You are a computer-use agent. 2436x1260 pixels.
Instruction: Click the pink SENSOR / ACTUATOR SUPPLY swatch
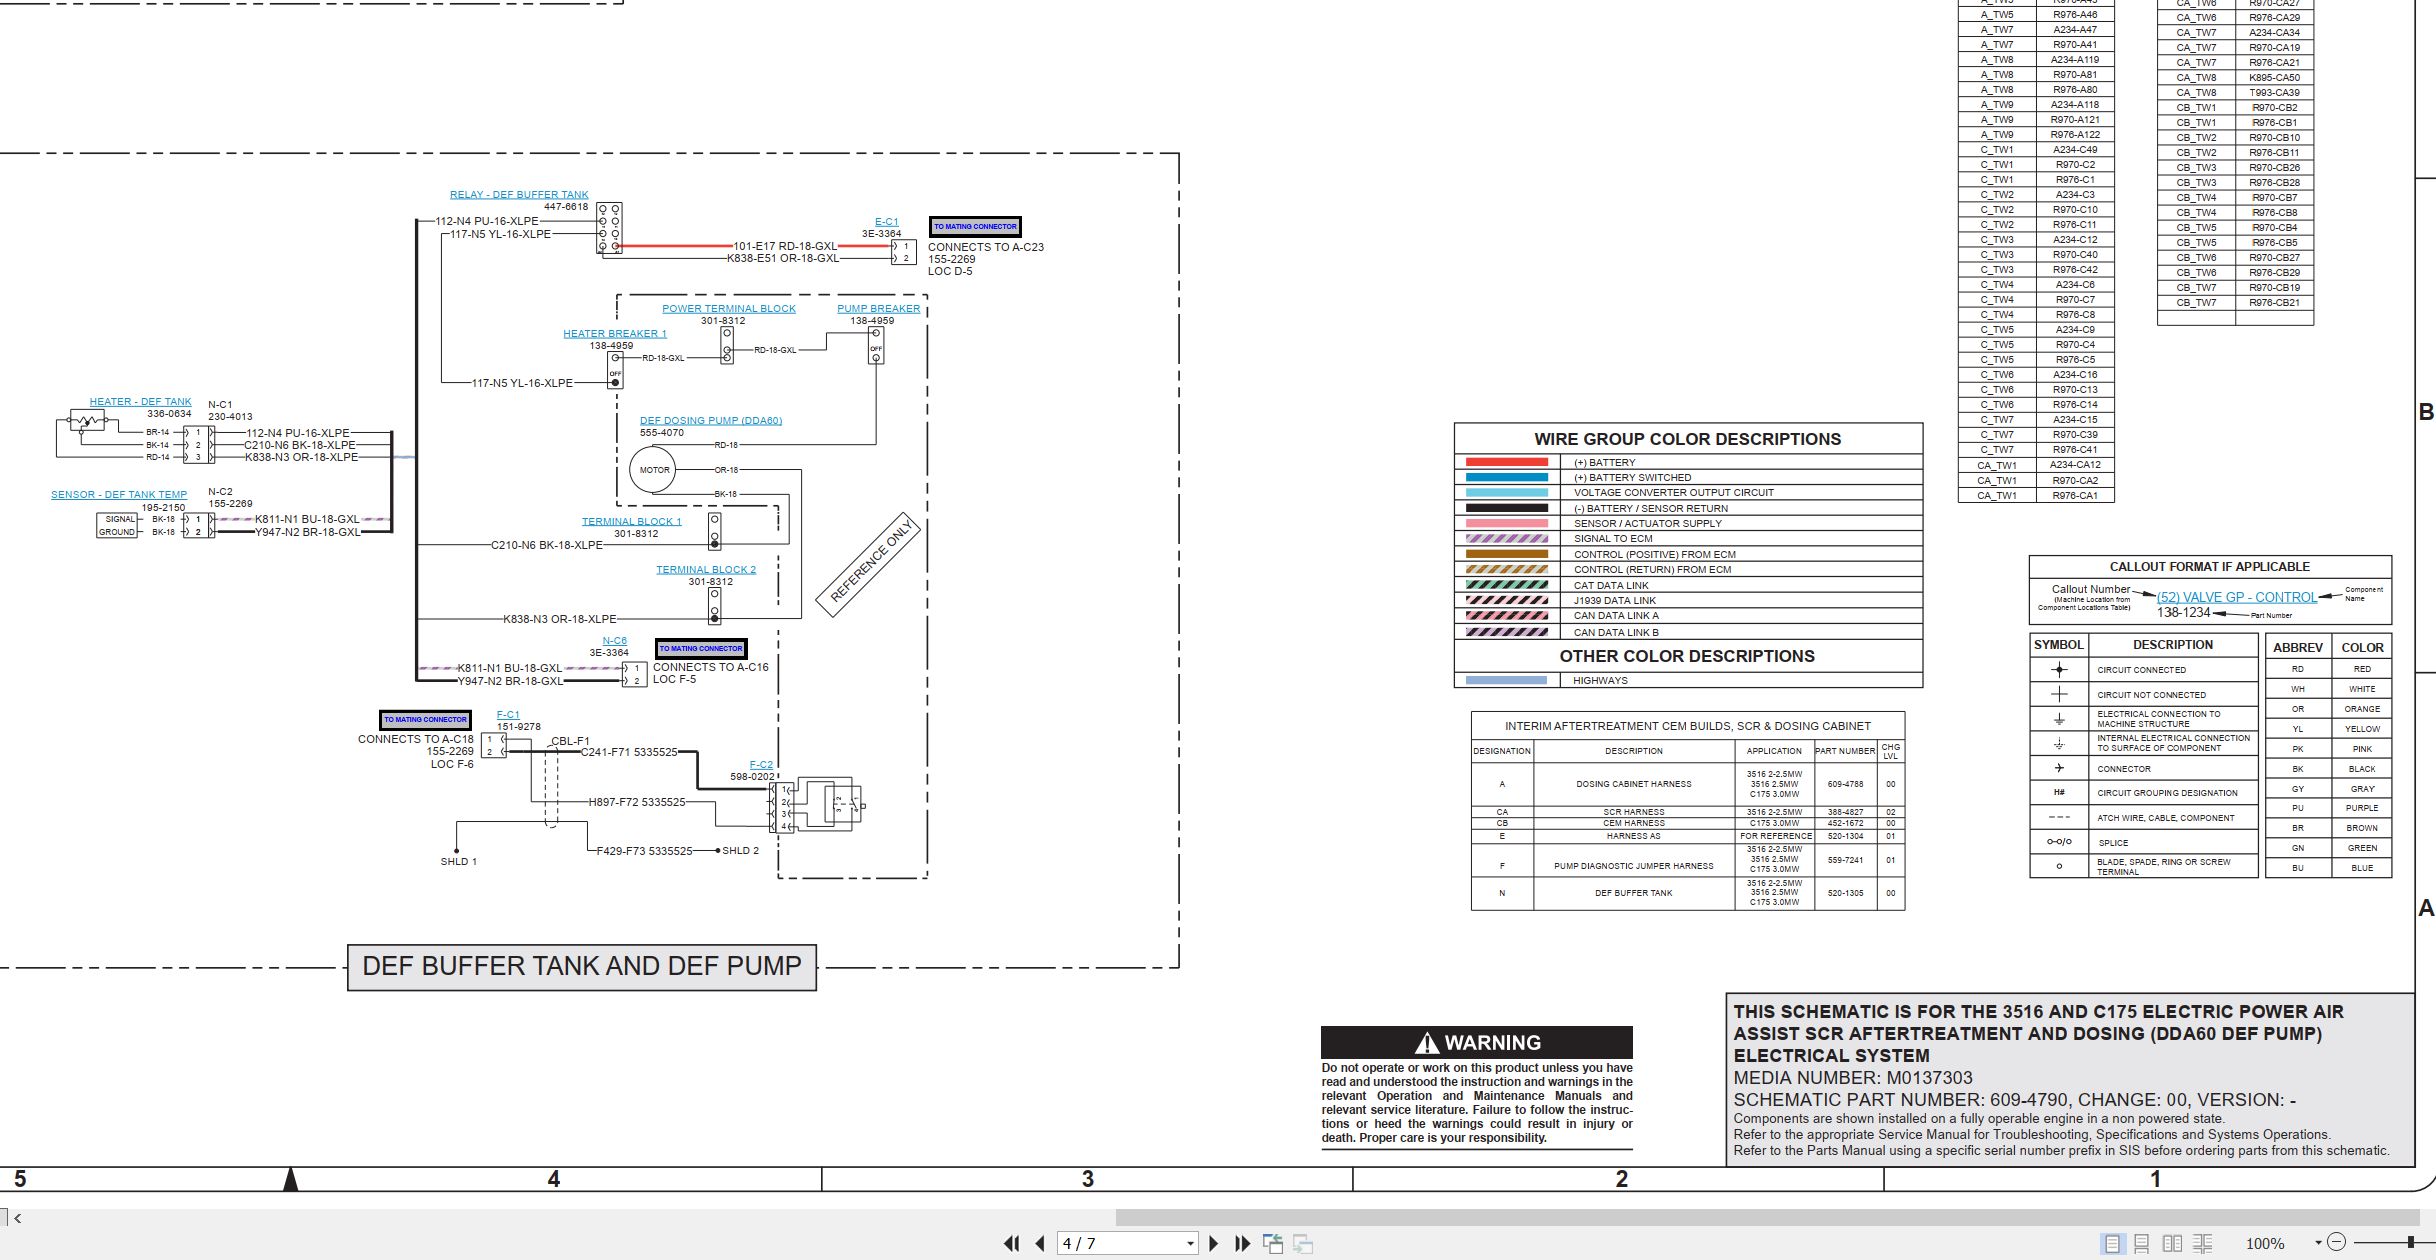(1506, 523)
